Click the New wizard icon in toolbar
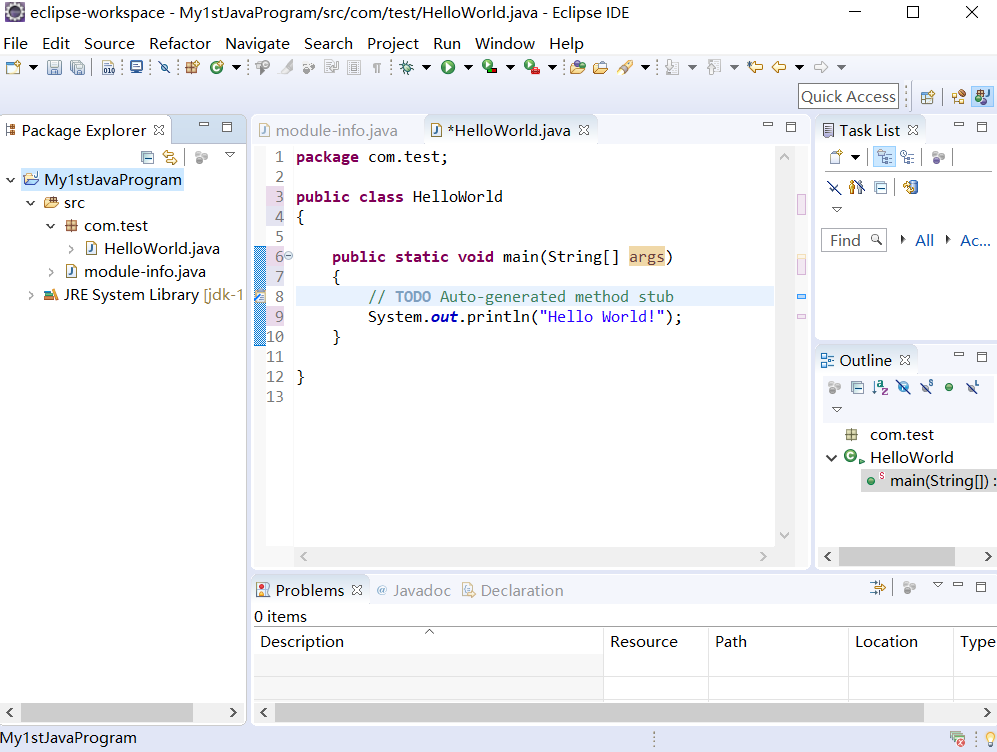This screenshot has width=997, height=752. [x=13, y=67]
